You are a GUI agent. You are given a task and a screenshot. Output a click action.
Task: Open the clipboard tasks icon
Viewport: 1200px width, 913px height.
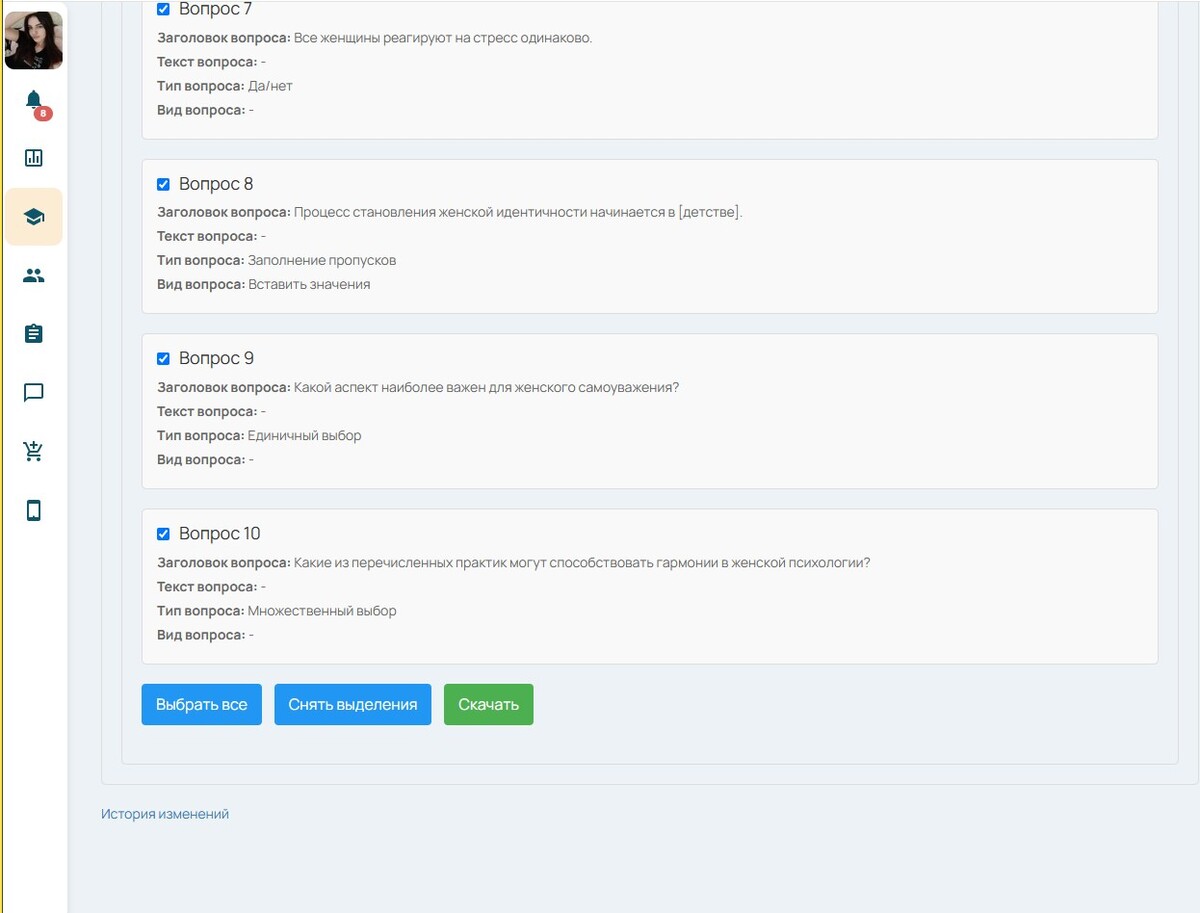(x=34, y=334)
